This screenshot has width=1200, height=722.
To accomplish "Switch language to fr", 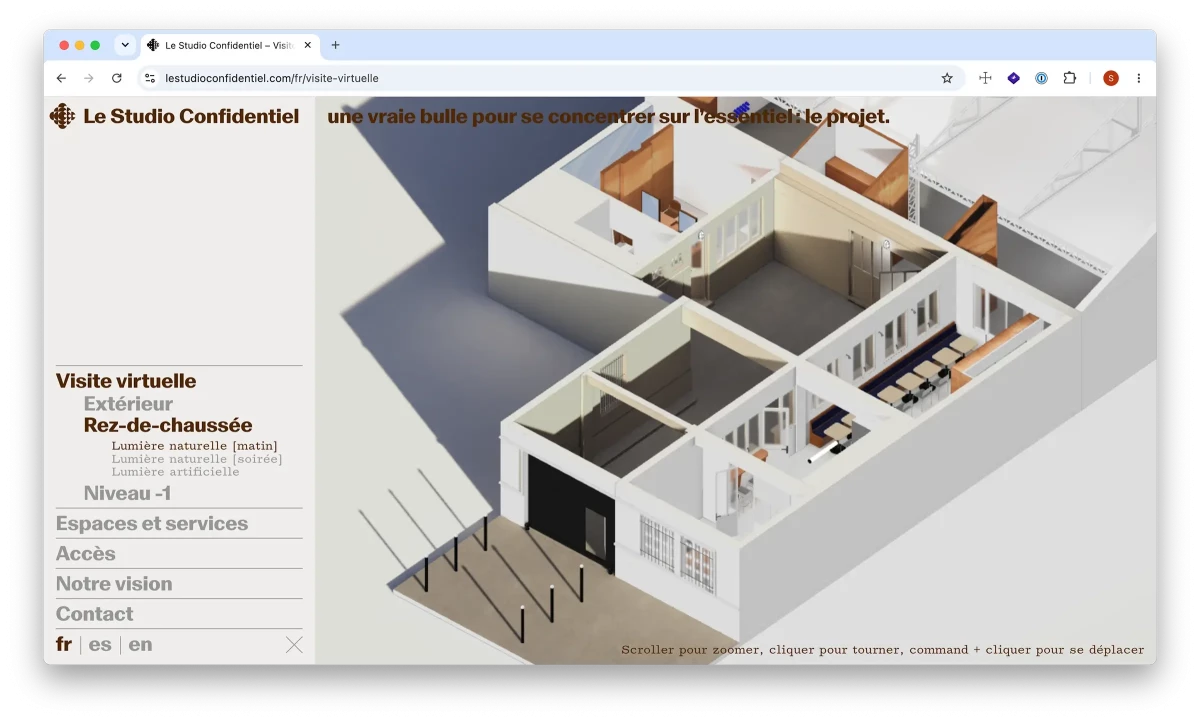I will tap(64, 644).
